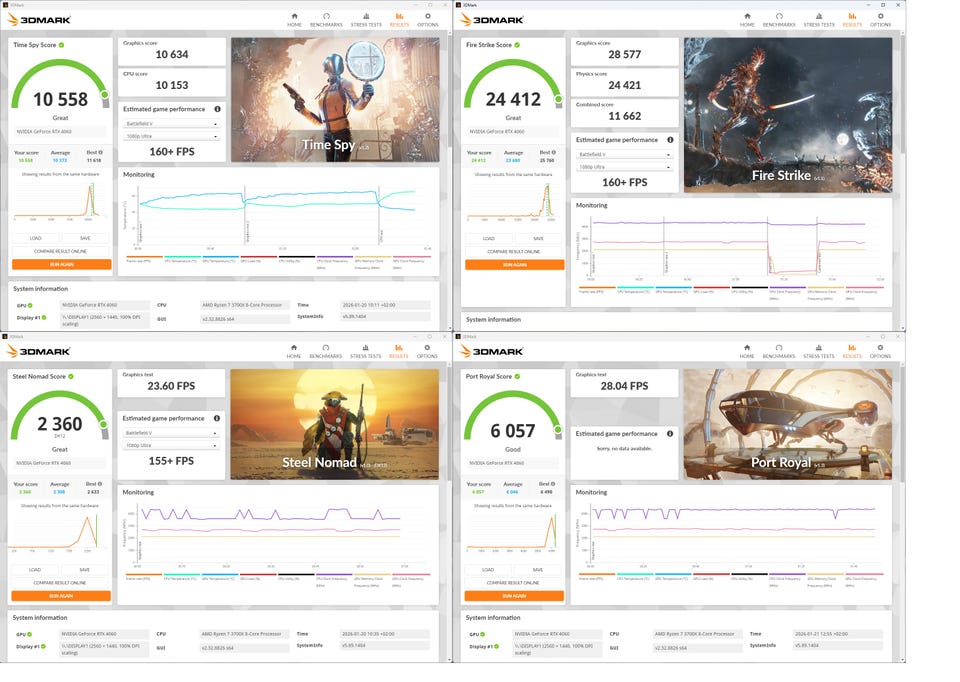This screenshot has height=682, width=960.
Task: Click Options gear in the Fire Strike window
Action: click(880, 17)
